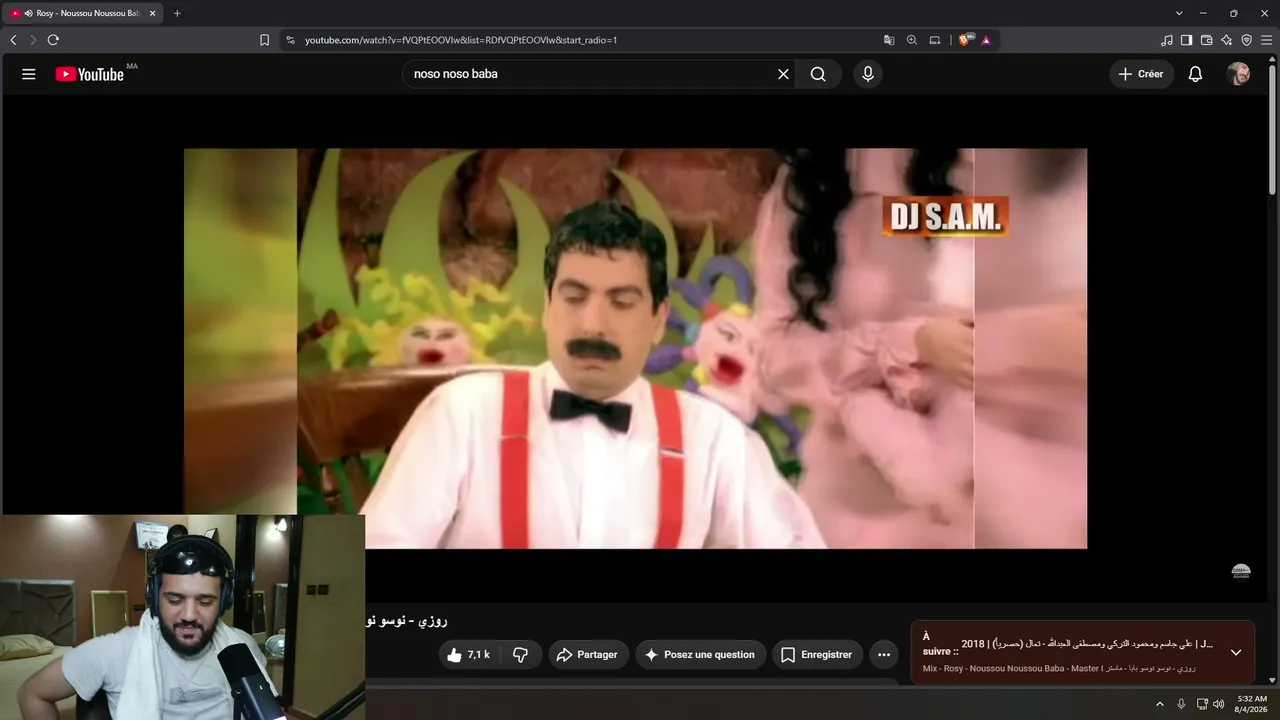Viewport: 1280px width, 720px height.
Task: Expand the "À suivre" playlist panel
Action: pyautogui.click(x=1236, y=652)
